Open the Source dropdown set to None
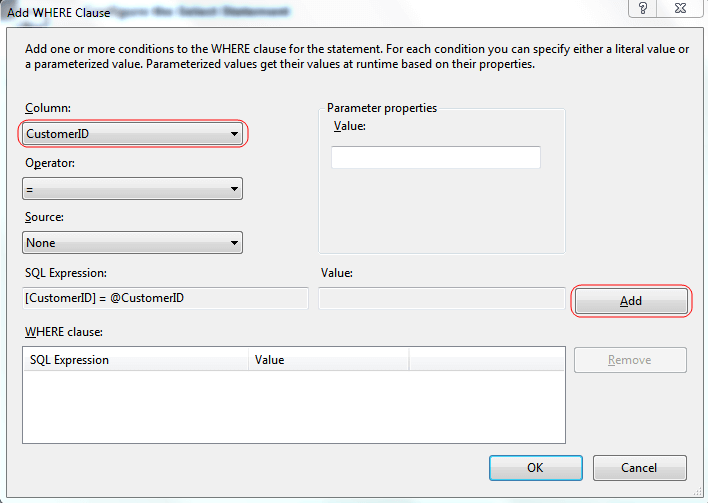 click(x=132, y=242)
